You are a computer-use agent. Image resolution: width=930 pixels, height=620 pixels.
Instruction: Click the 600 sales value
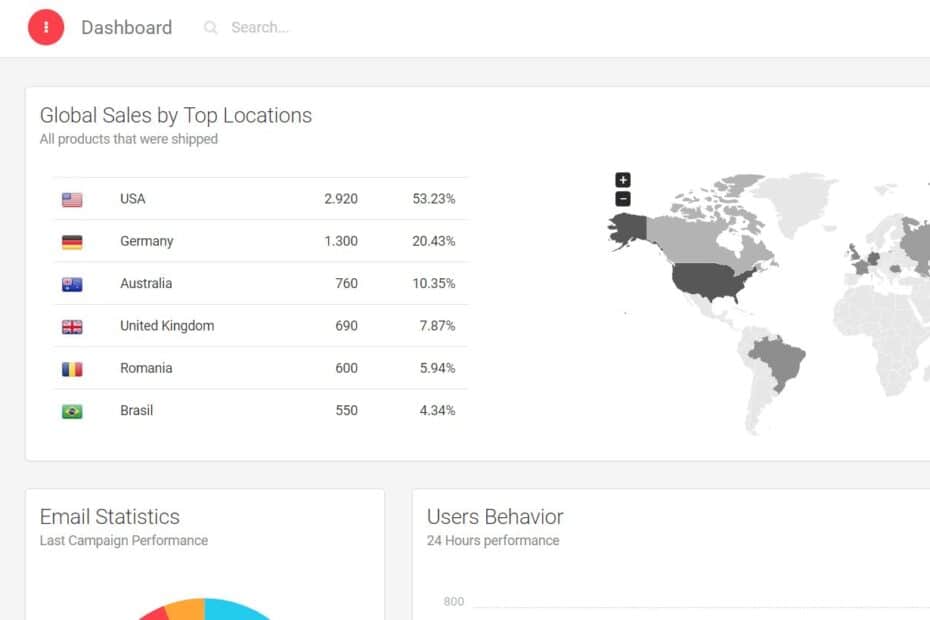tap(346, 368)
